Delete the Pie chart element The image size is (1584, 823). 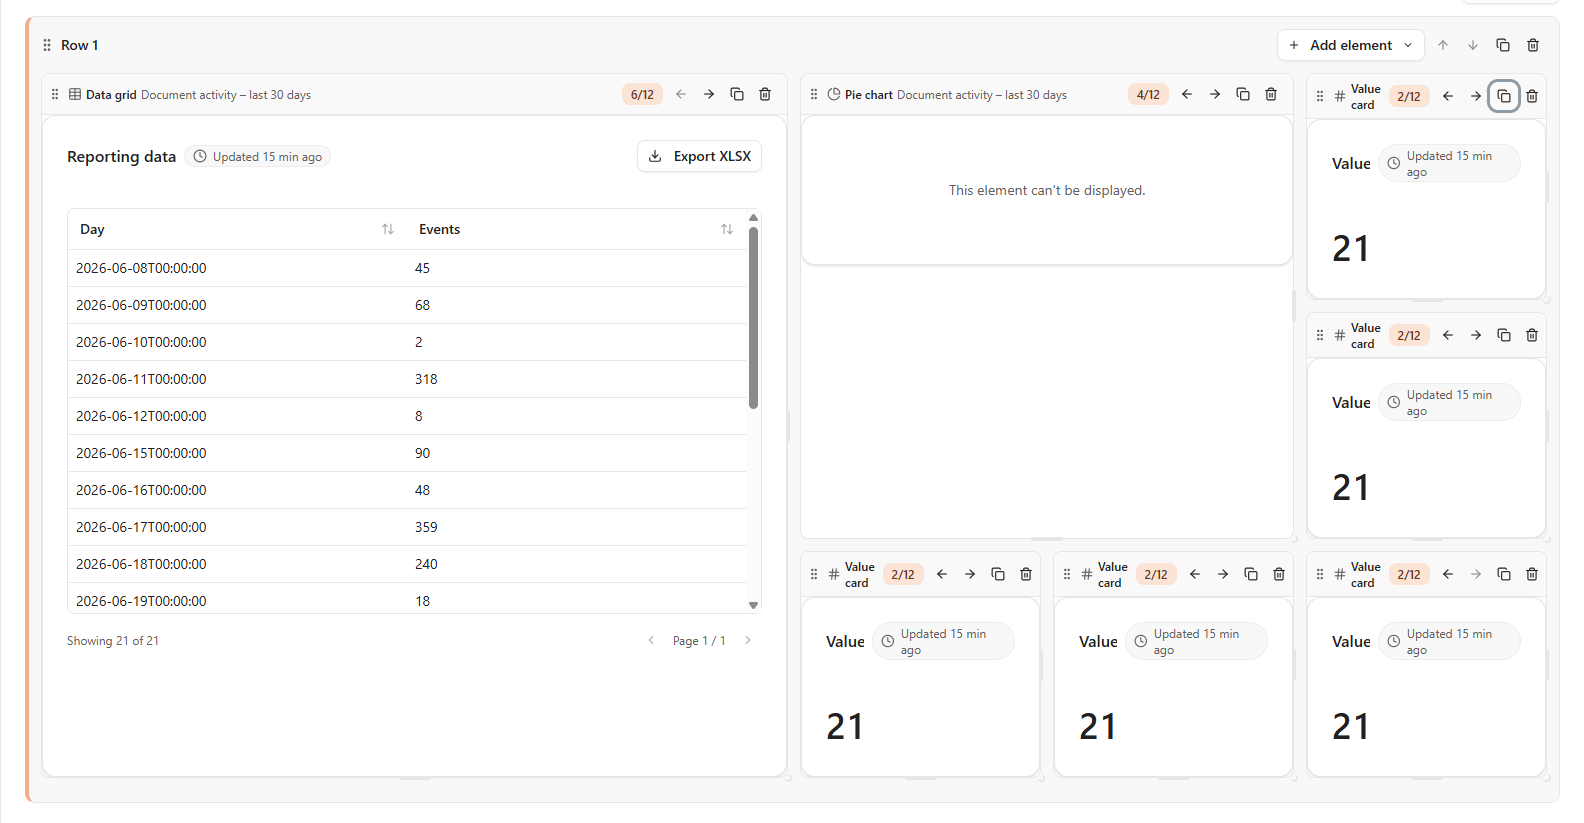point(1271,94)
